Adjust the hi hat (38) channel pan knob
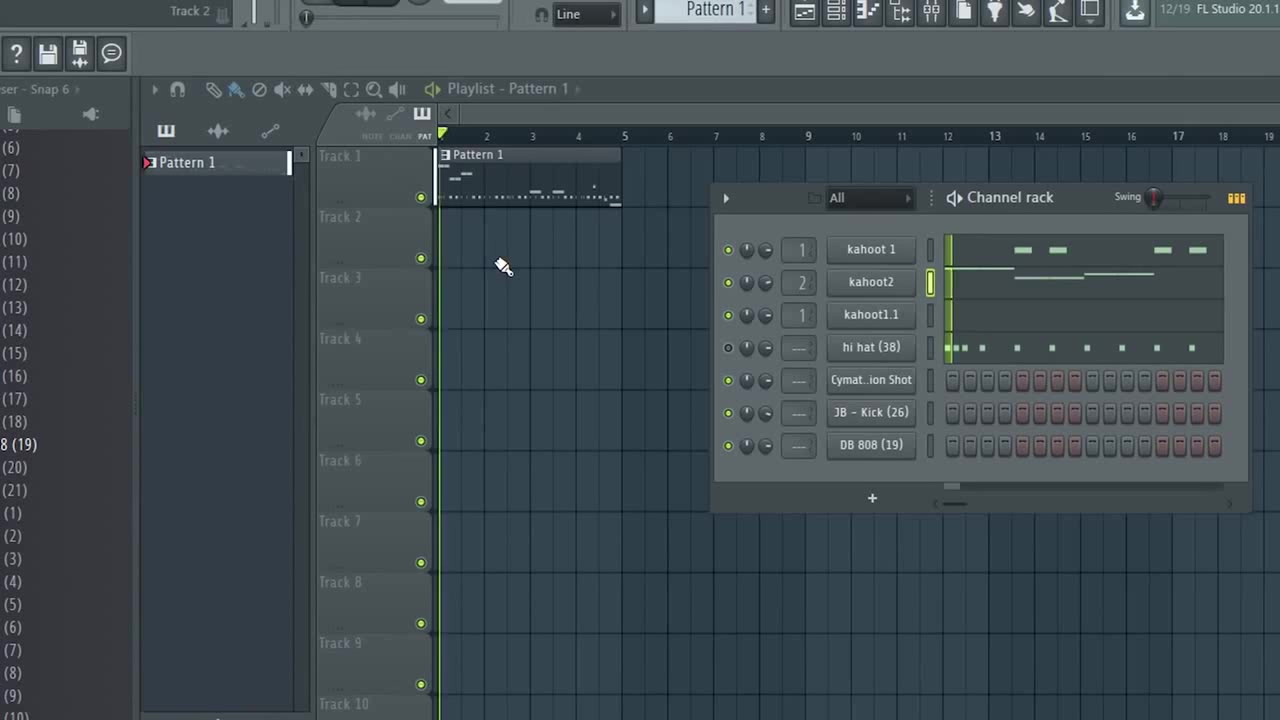 746,348
